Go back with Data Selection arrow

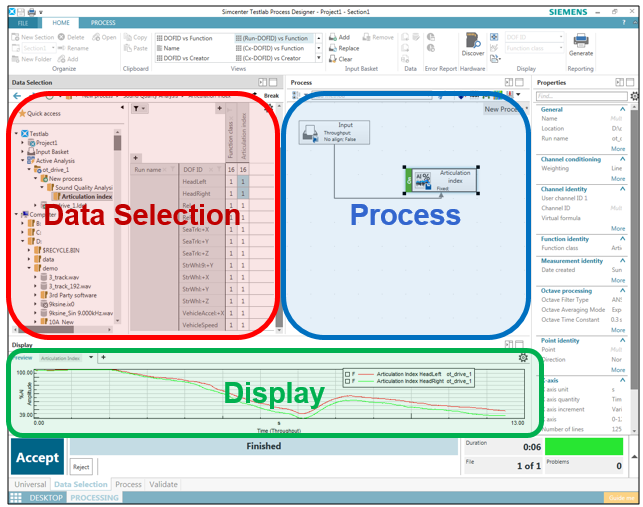tap(17, 96)
